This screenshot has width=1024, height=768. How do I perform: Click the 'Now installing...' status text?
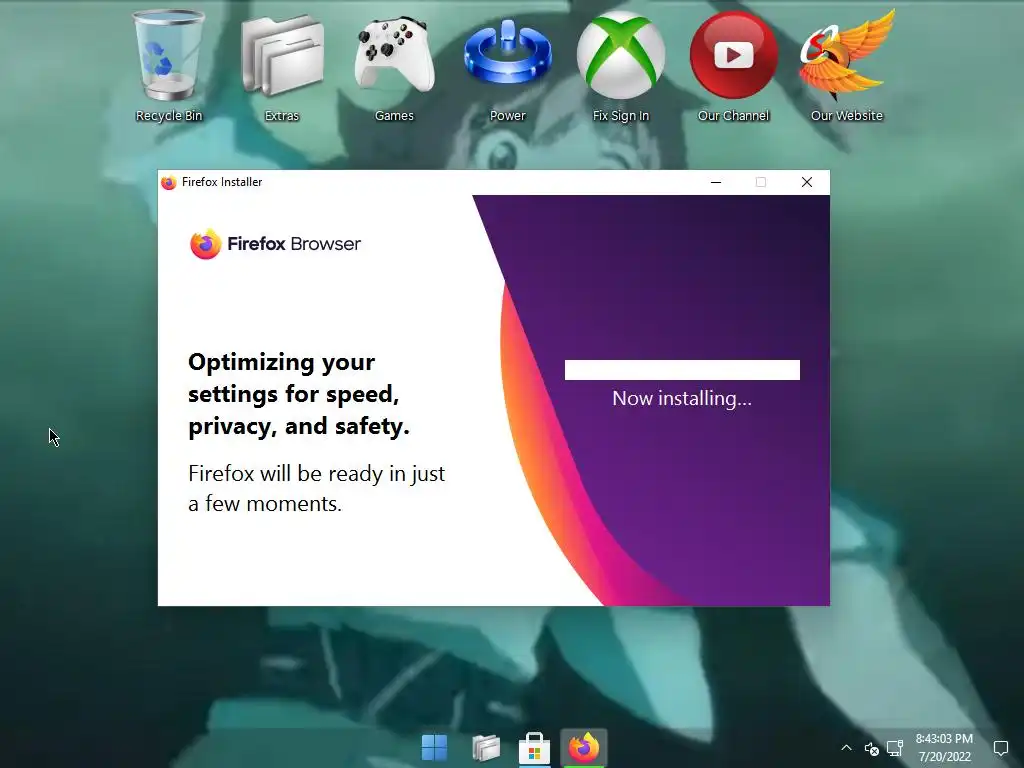pos(682,398)
